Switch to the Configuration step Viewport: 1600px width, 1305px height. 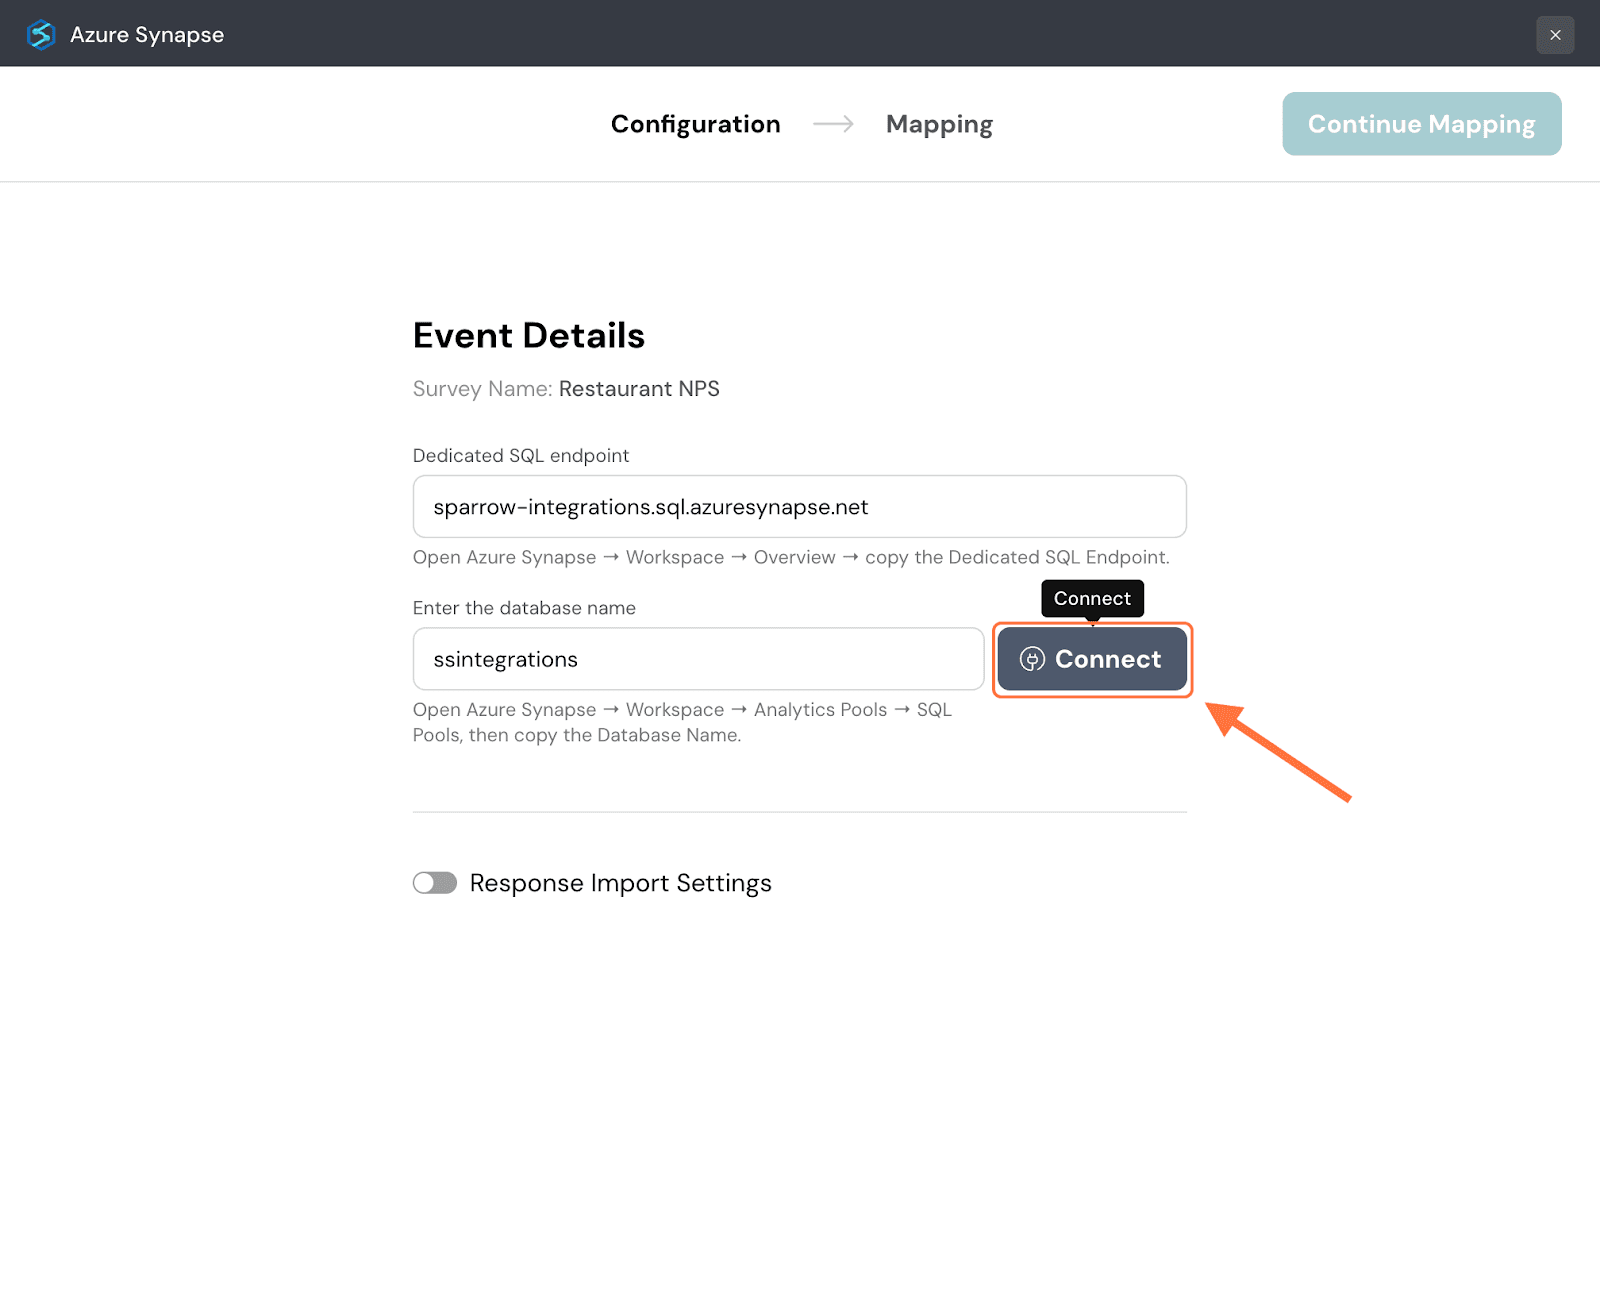(x=695, y=124)
